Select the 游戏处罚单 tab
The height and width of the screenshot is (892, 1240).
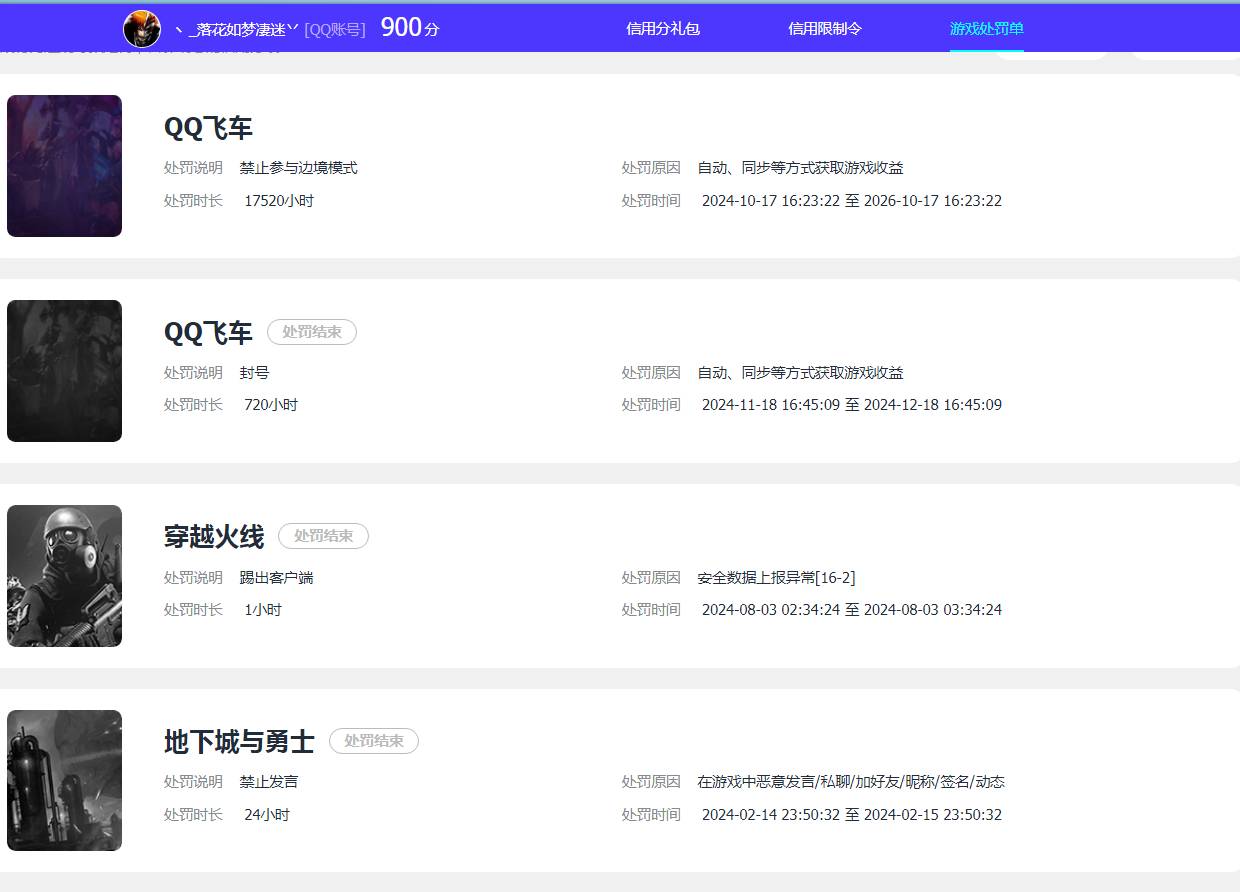[x=986, y=29]
